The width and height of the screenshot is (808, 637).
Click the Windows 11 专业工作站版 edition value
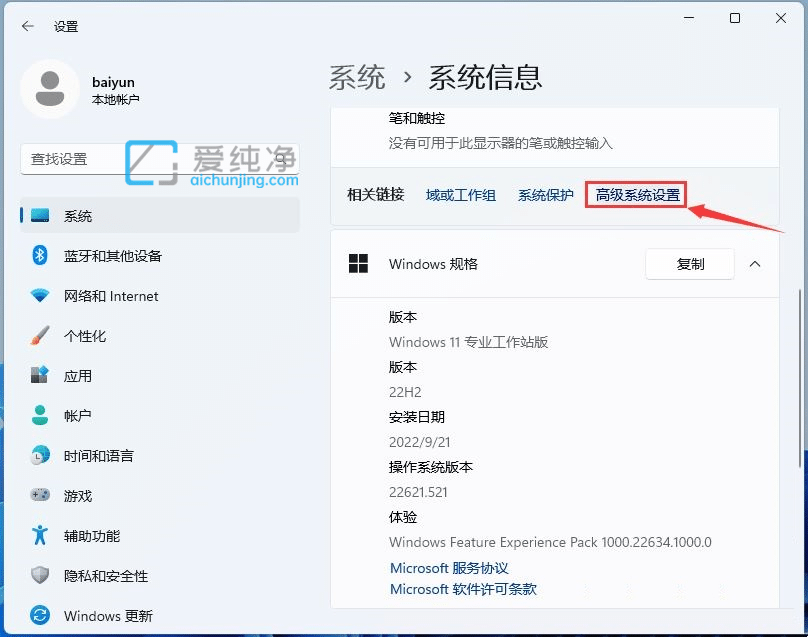(x=468, y=342)
